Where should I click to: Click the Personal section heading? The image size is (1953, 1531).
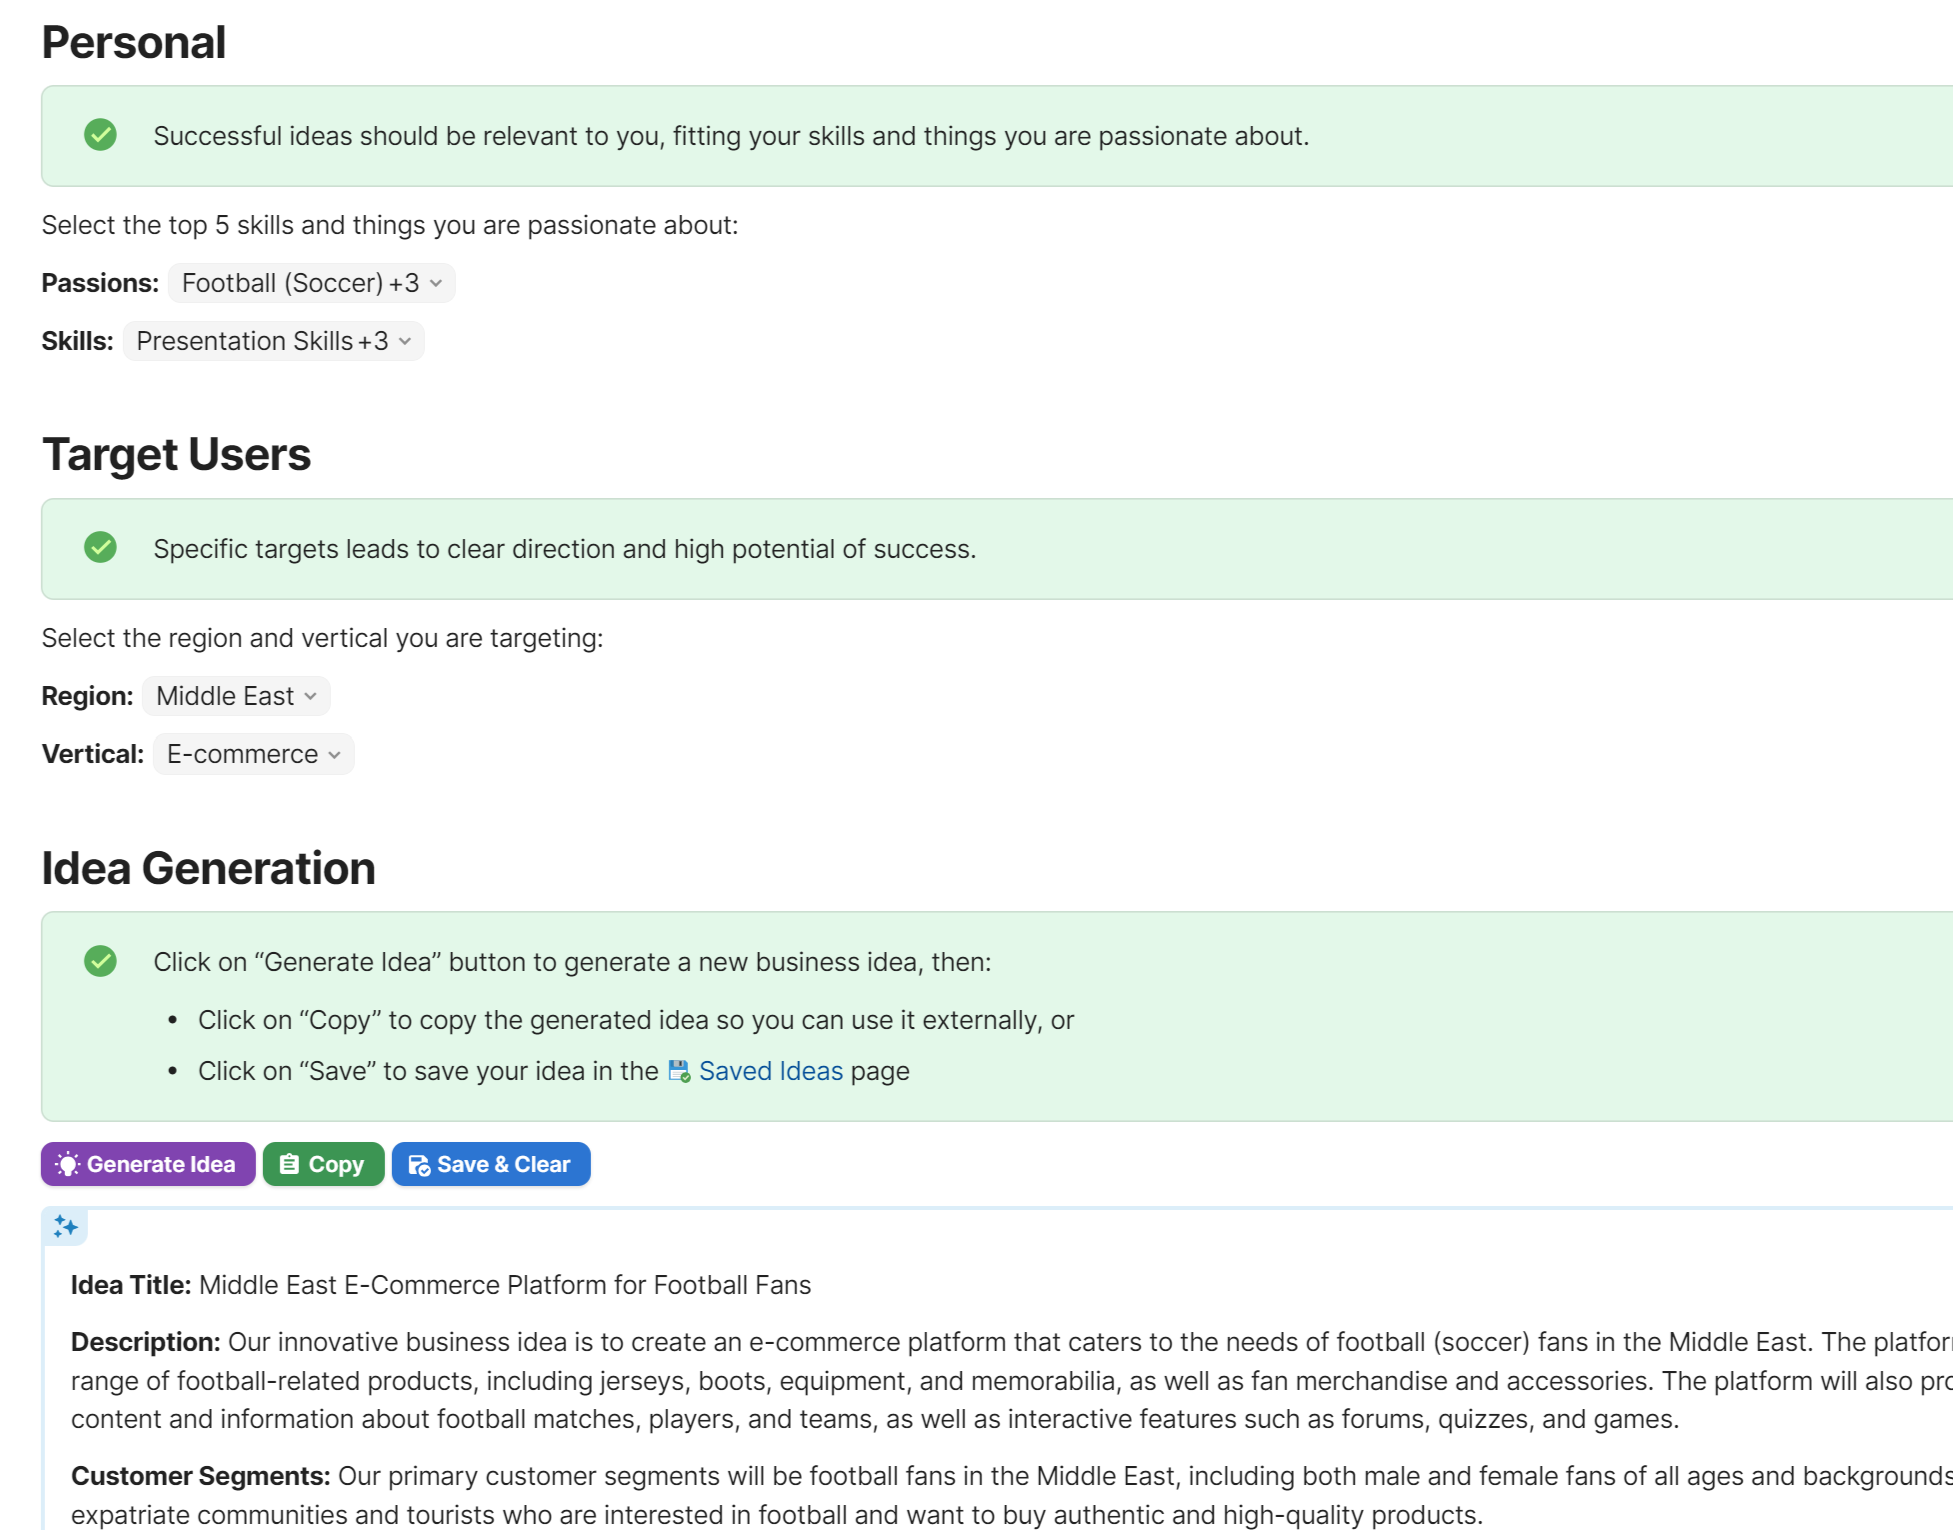134,42
